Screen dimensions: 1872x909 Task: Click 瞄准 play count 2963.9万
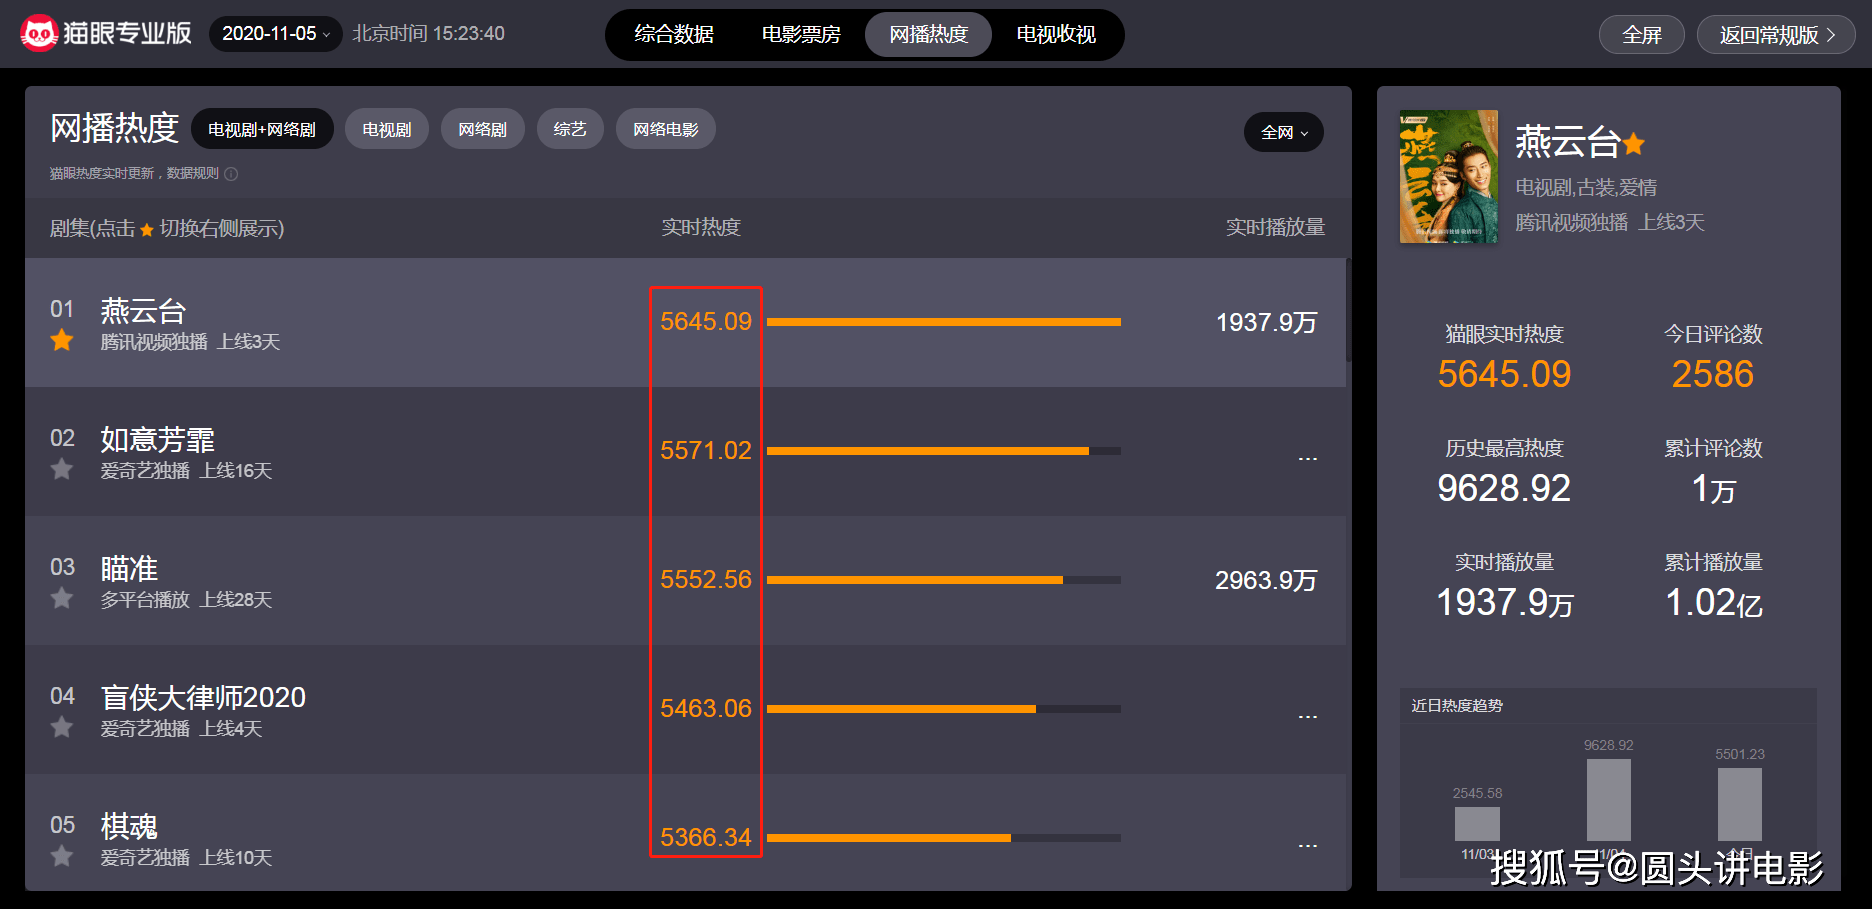(x=1266, y=580)
